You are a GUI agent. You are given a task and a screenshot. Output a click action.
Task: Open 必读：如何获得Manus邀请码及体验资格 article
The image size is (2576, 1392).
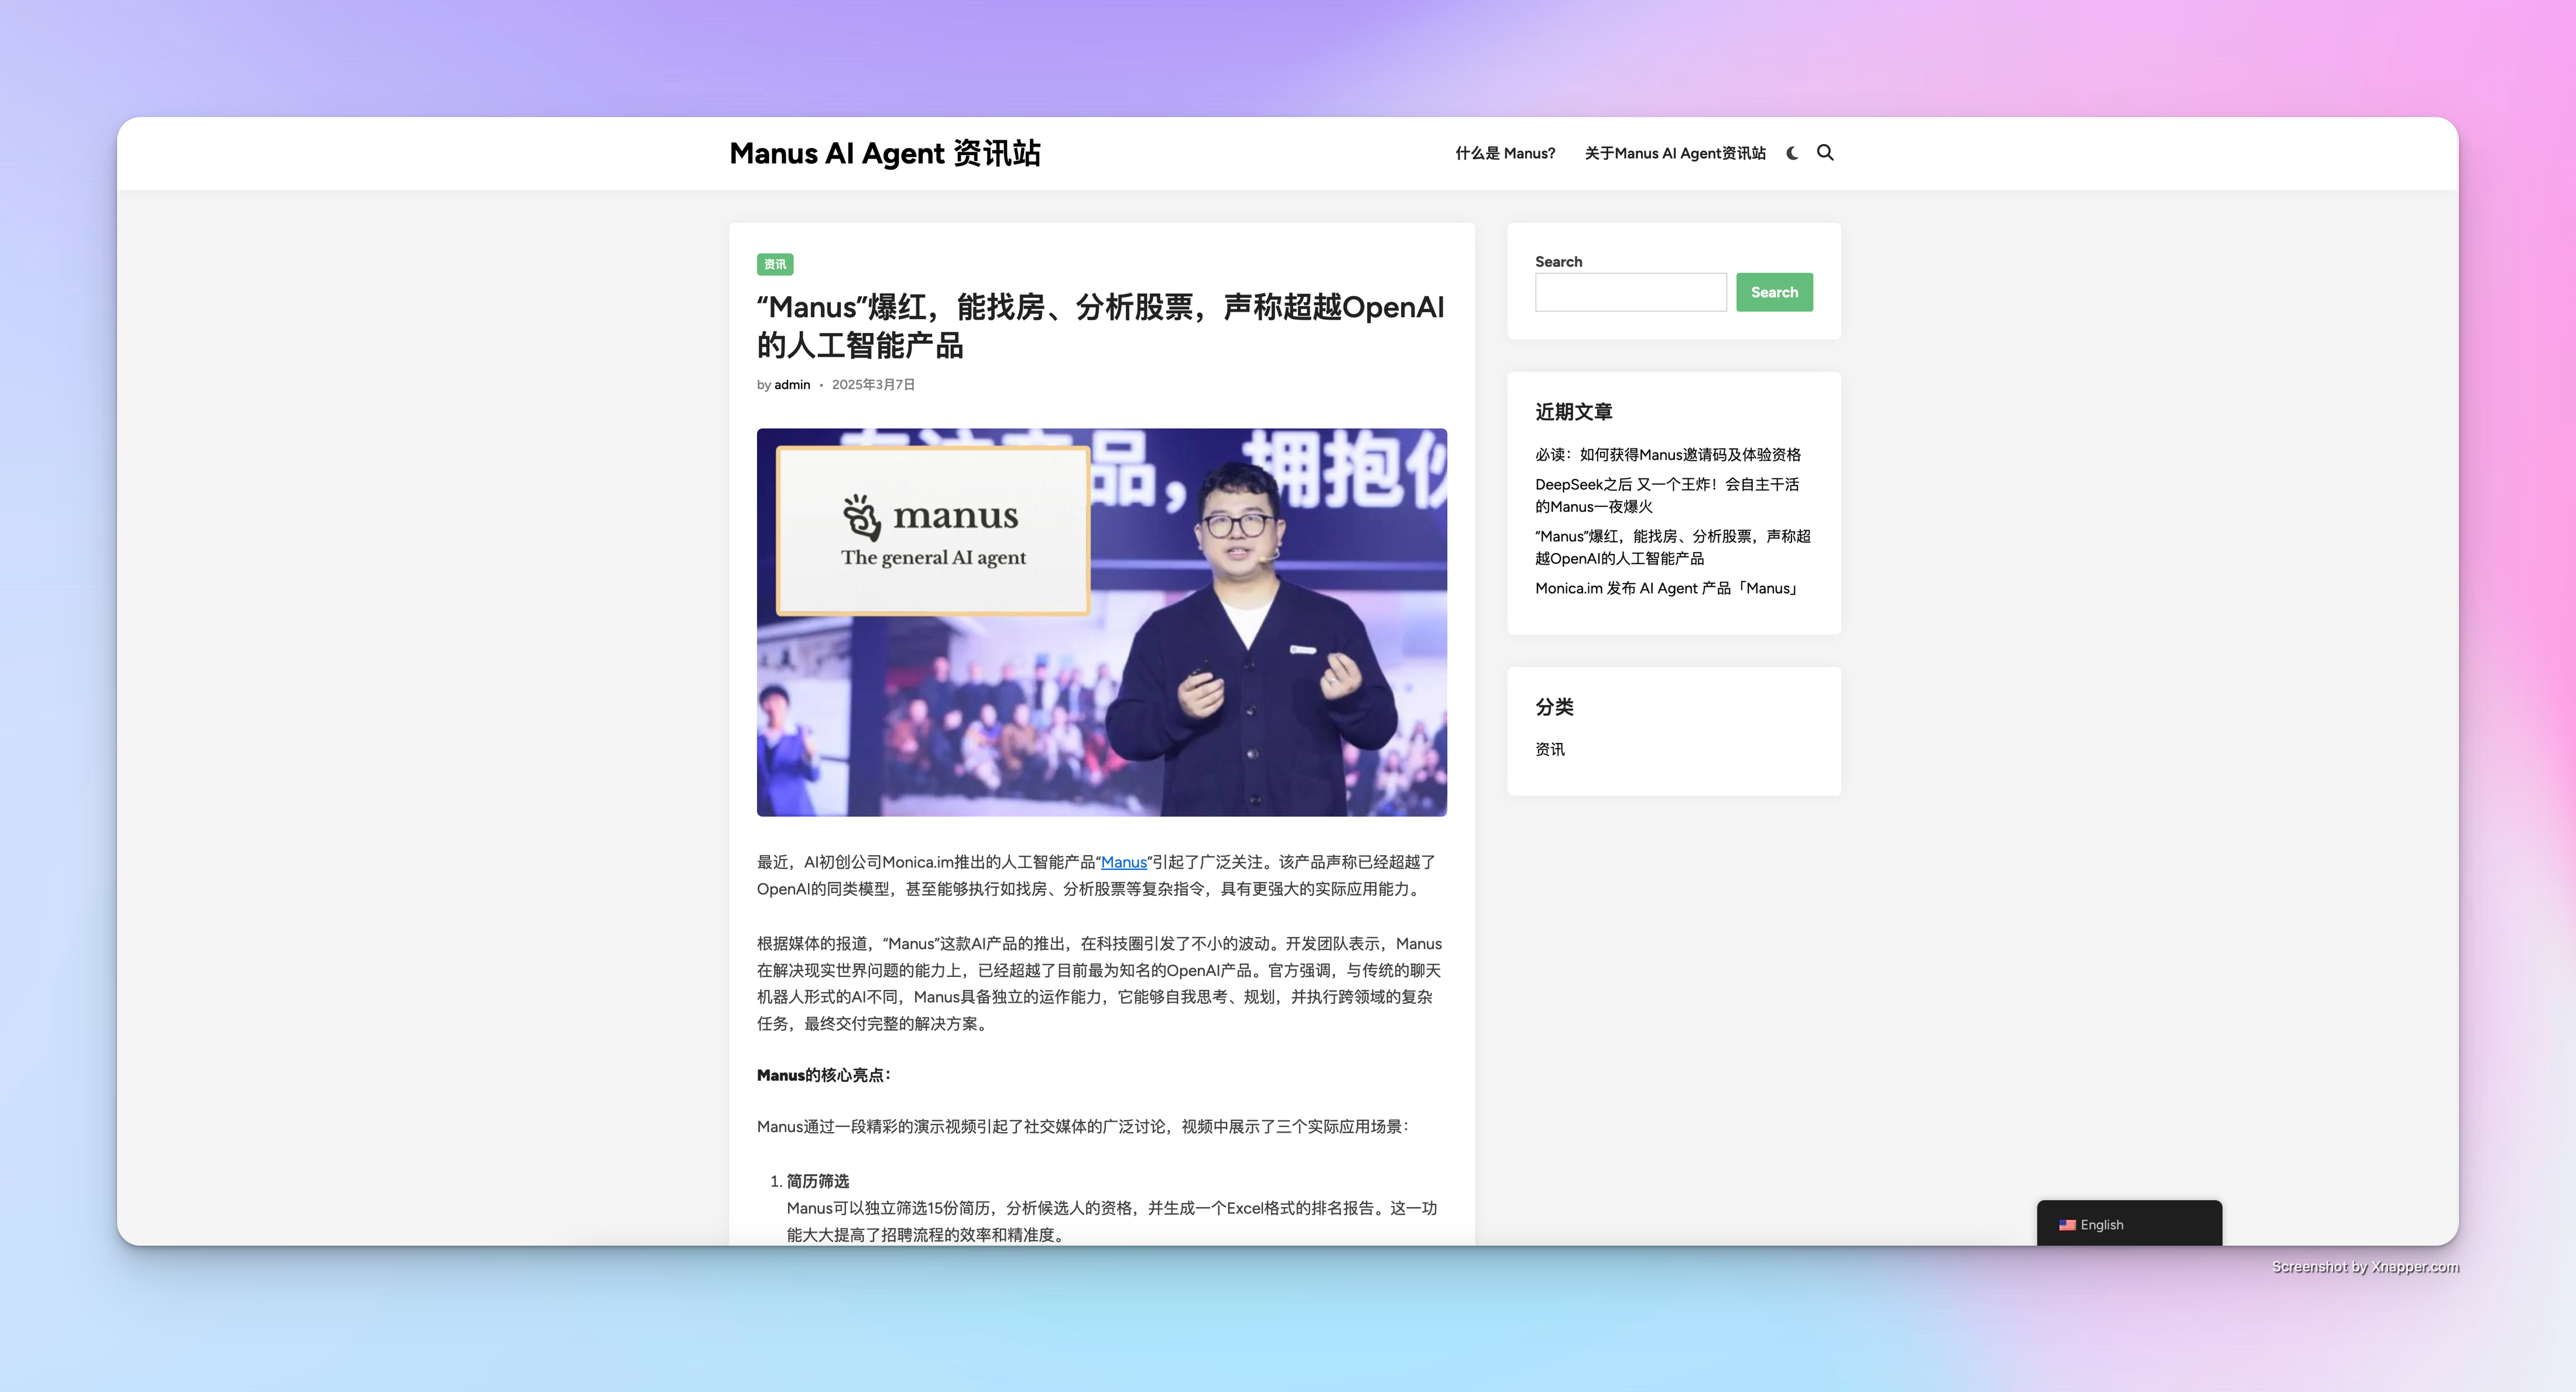[1668, 455]
